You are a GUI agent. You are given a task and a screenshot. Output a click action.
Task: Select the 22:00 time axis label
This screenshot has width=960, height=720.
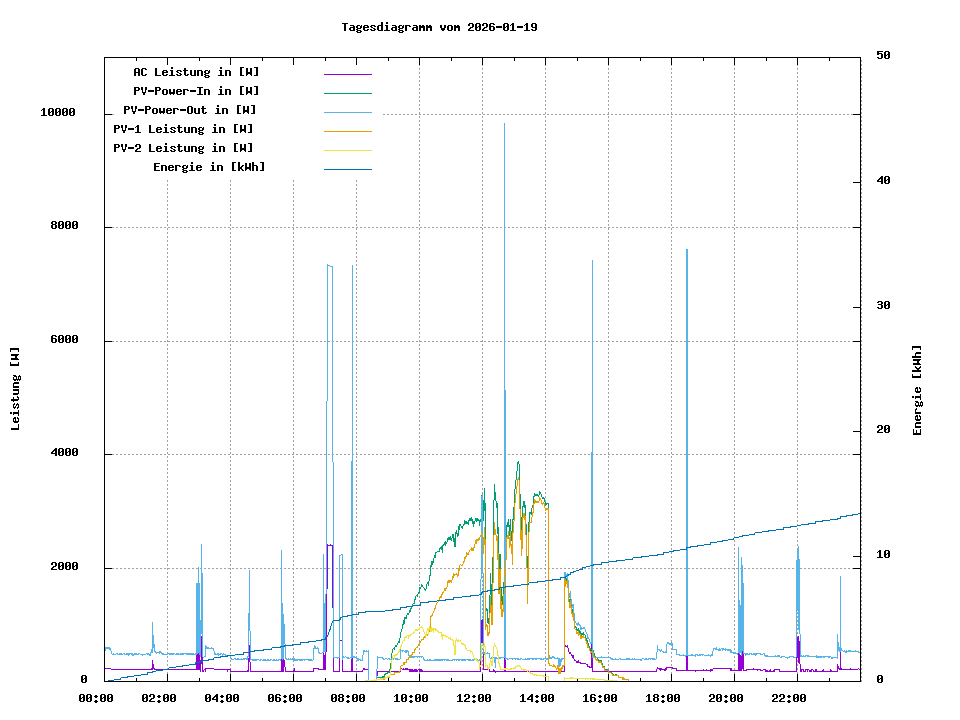pyautogui.click(x=790, y=698)
